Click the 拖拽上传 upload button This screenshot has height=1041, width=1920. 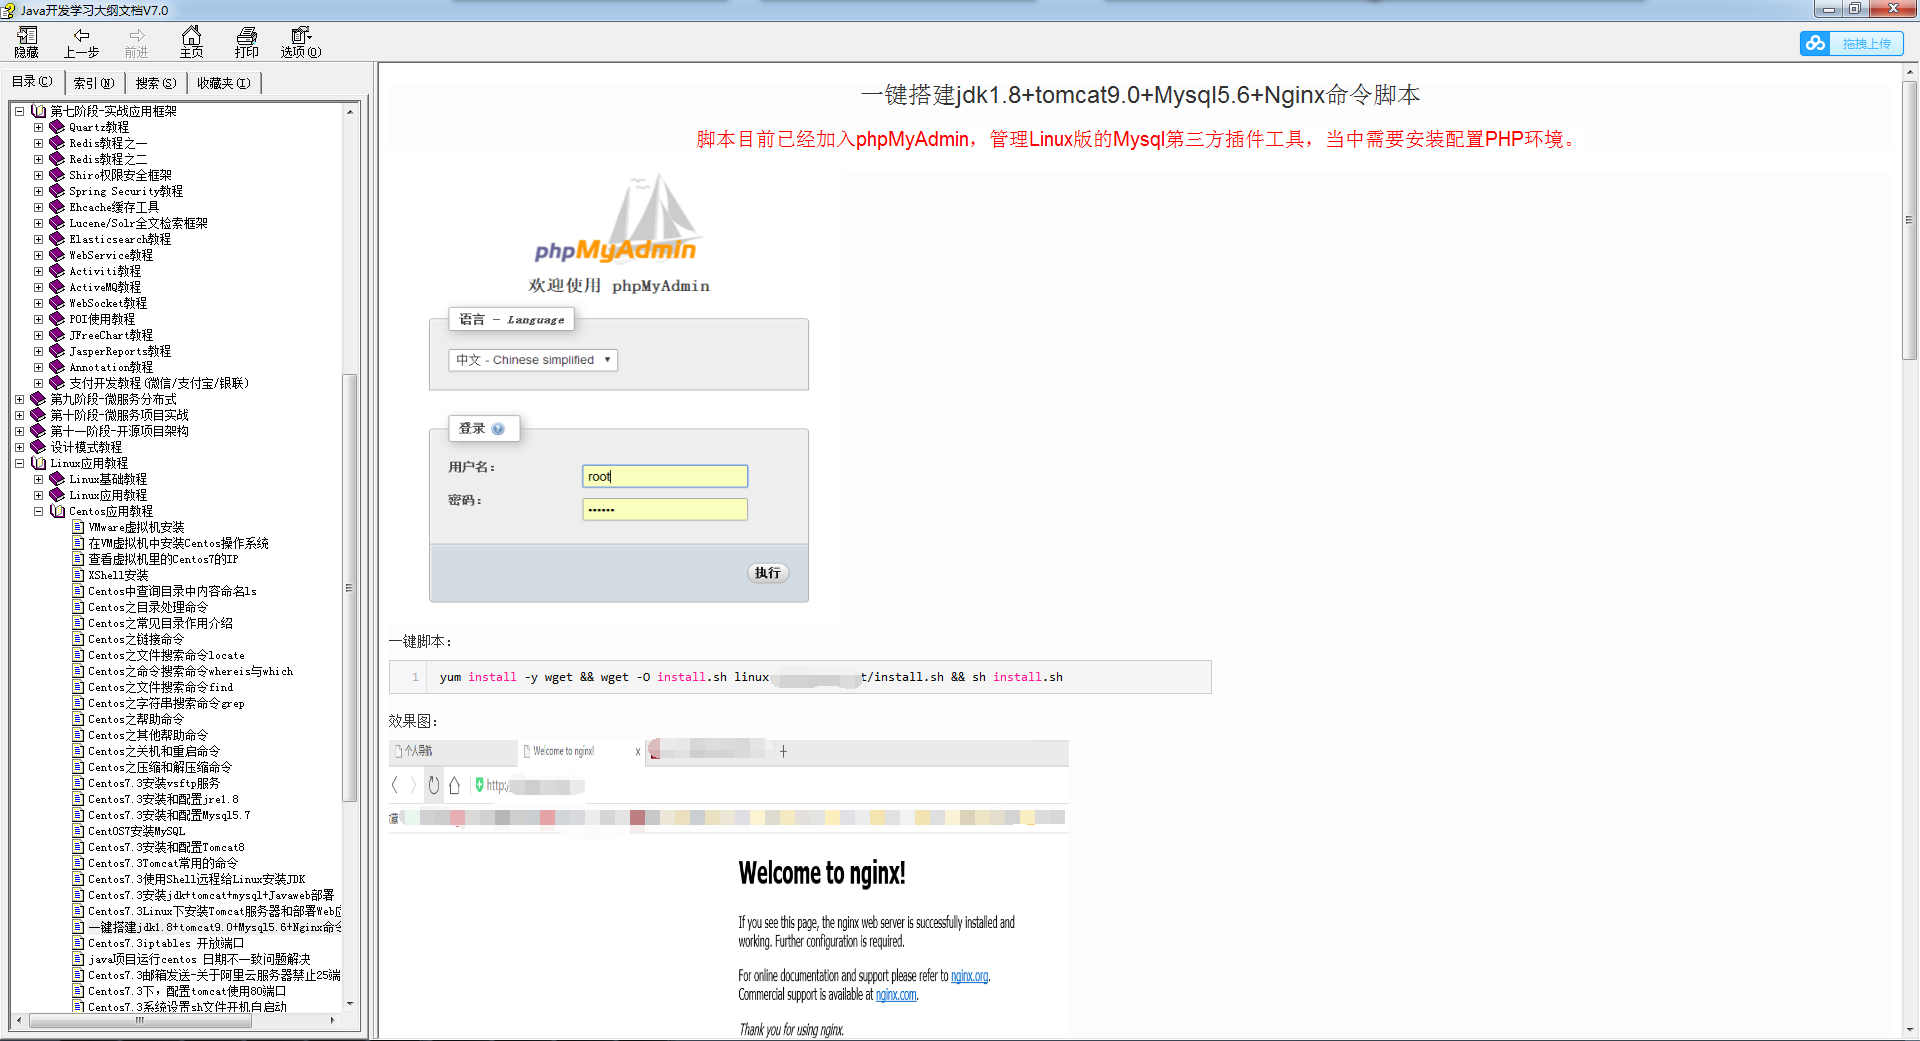click(1866, 43)
